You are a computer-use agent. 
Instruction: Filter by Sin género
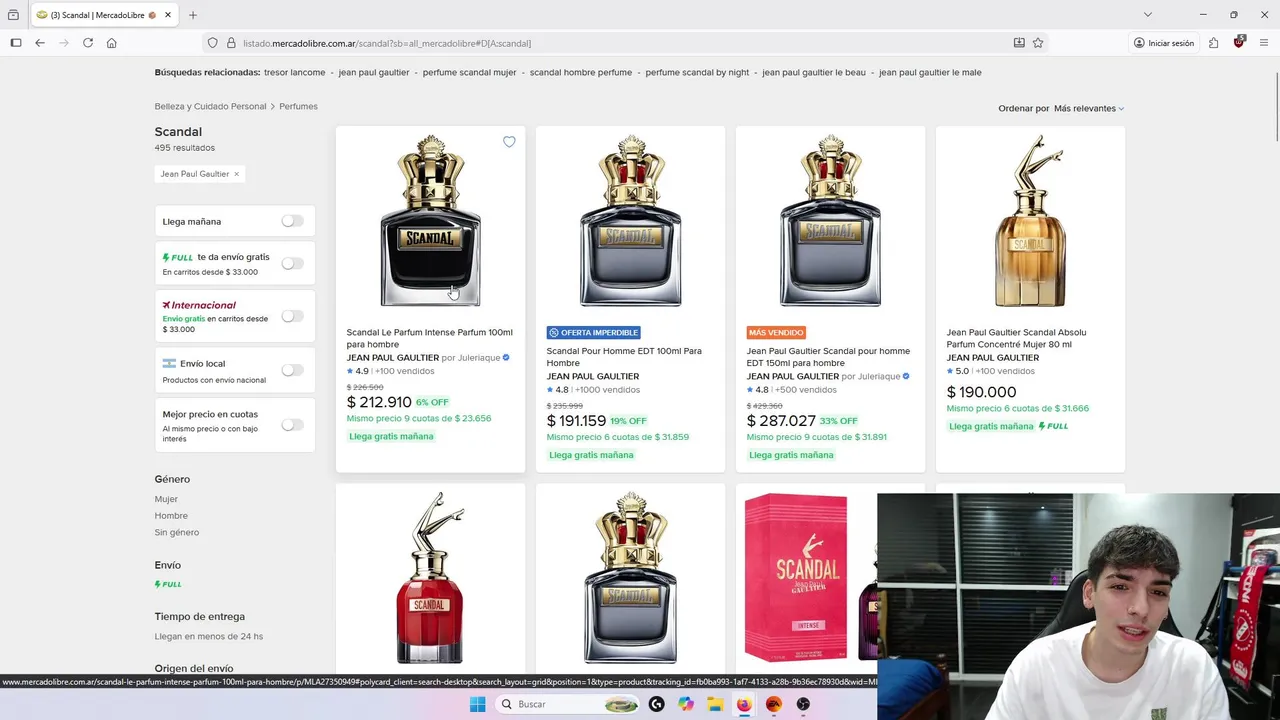point(177,533)
